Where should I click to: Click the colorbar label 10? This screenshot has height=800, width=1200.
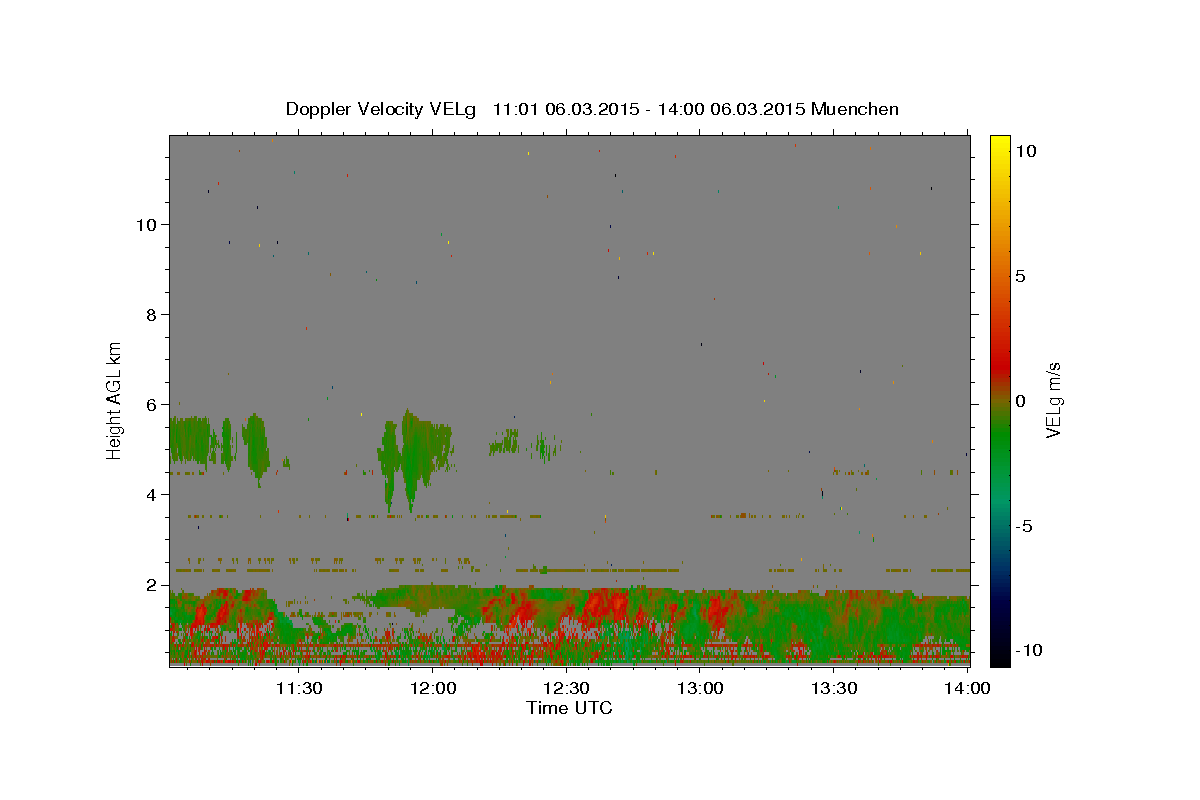[x=1025, y=150]
